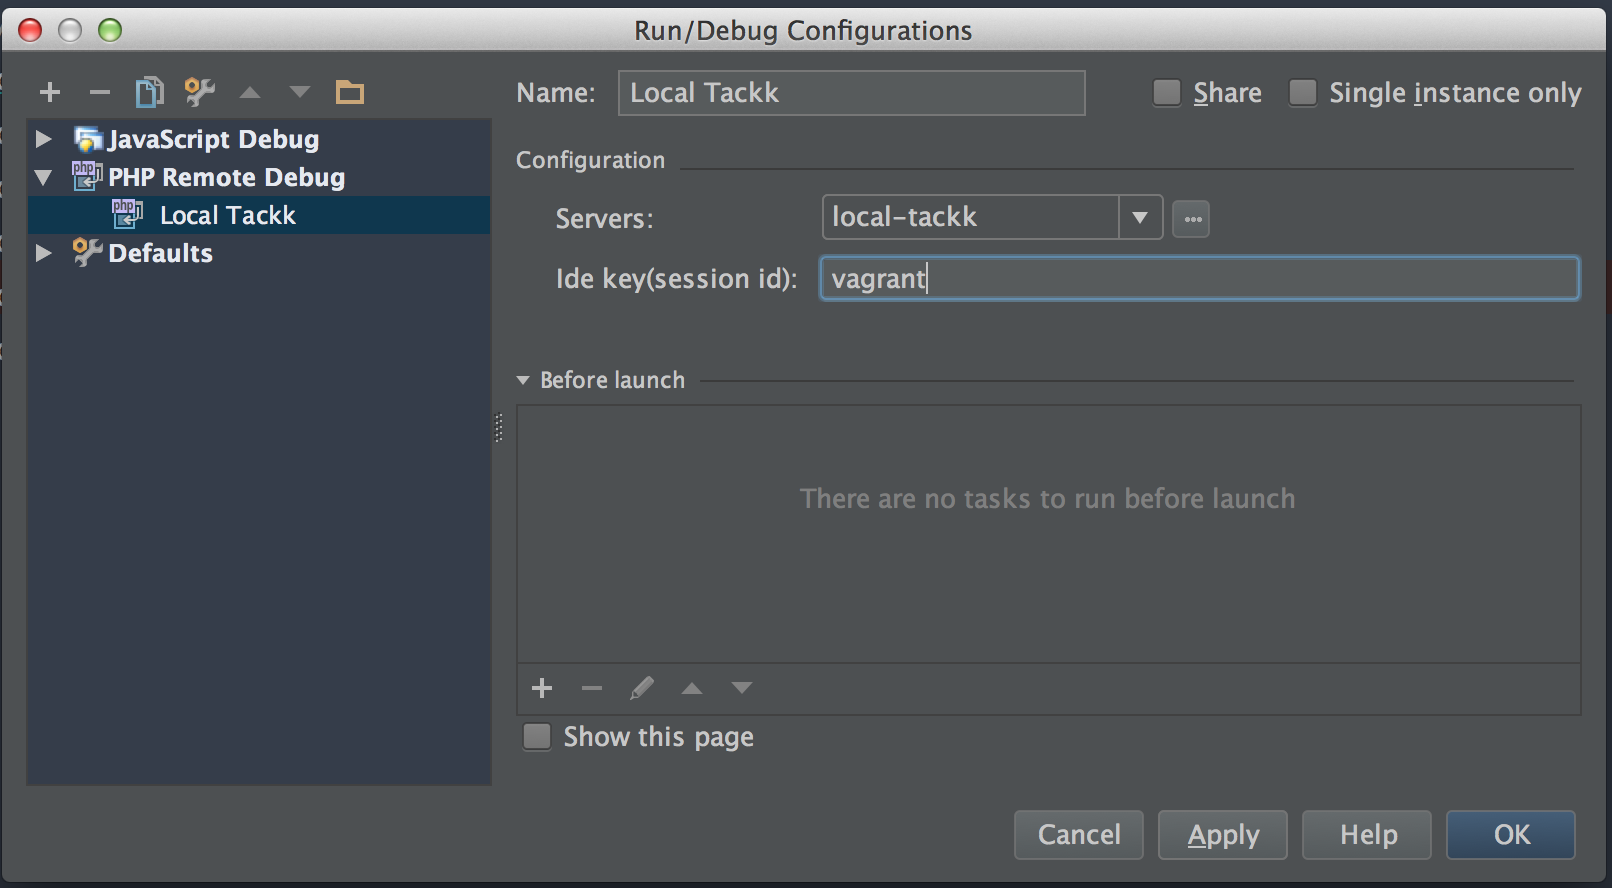Open the edit defaults wrench icon
The height and width of the screenshot is (888, 1612).
(x=199, y=93)
